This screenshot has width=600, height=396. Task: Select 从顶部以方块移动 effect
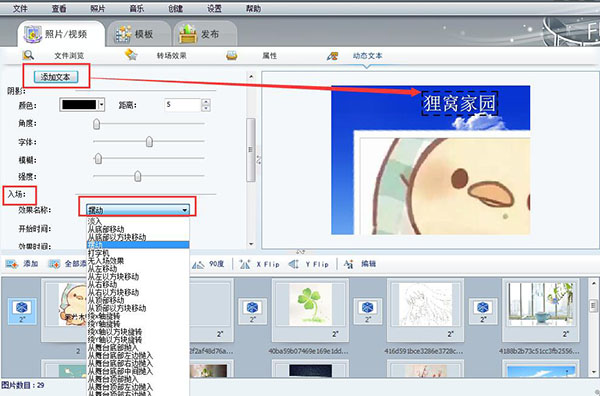138,308
